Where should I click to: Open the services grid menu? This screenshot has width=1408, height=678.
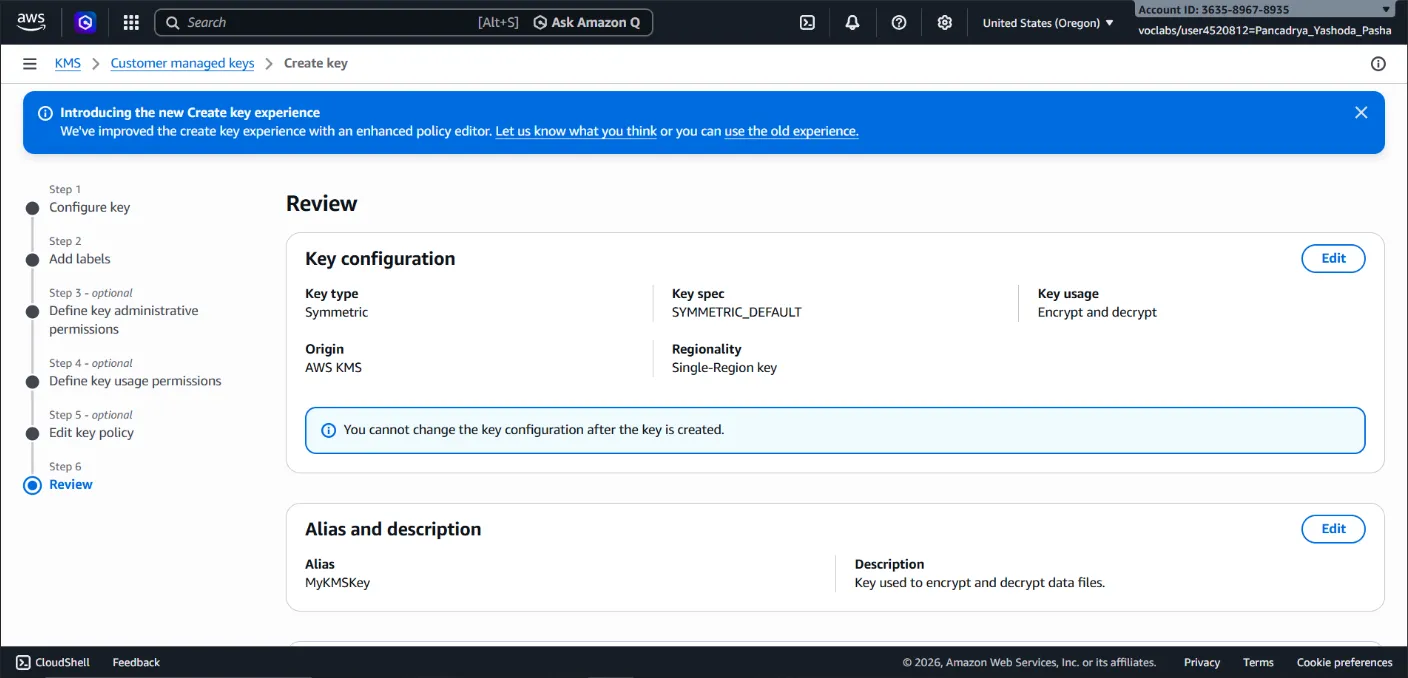[131, 22]
